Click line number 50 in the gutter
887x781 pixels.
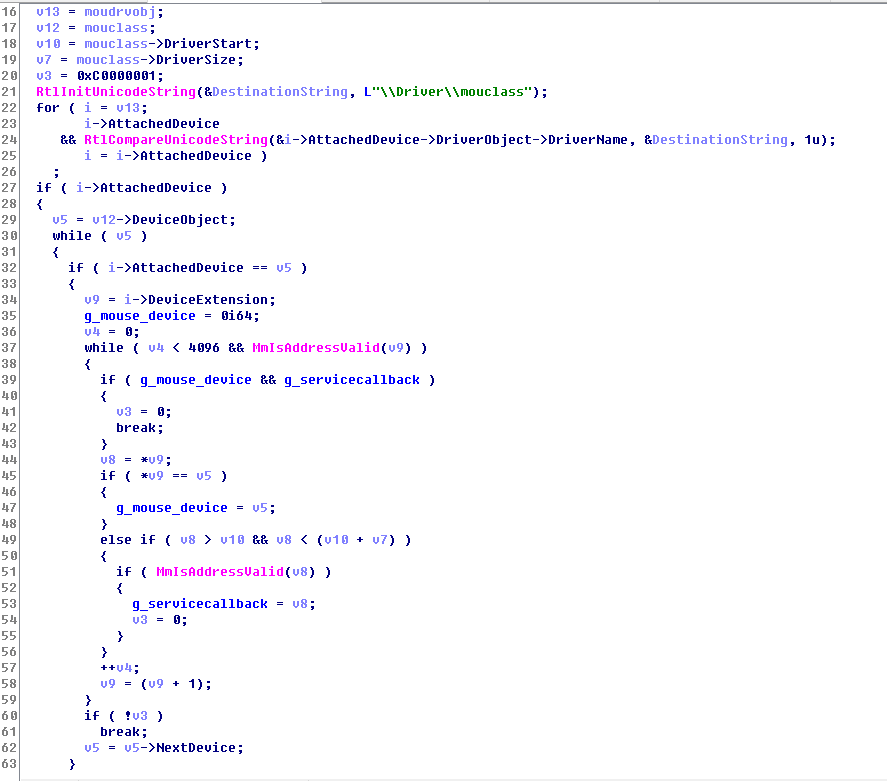(9, 556)
